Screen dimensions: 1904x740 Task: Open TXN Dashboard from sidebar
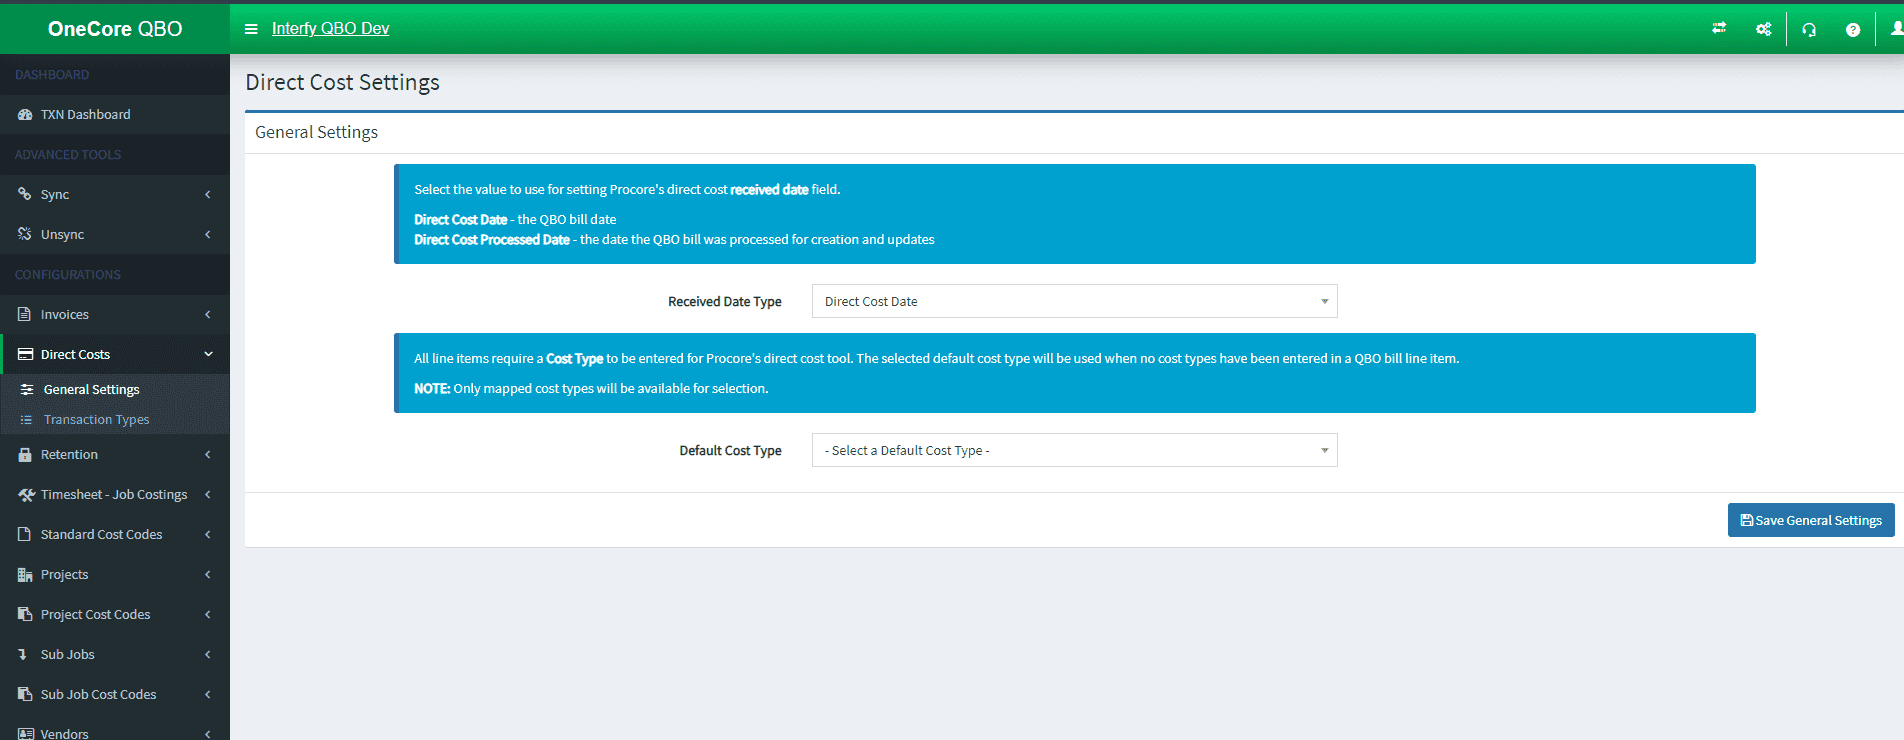point(85,115)
